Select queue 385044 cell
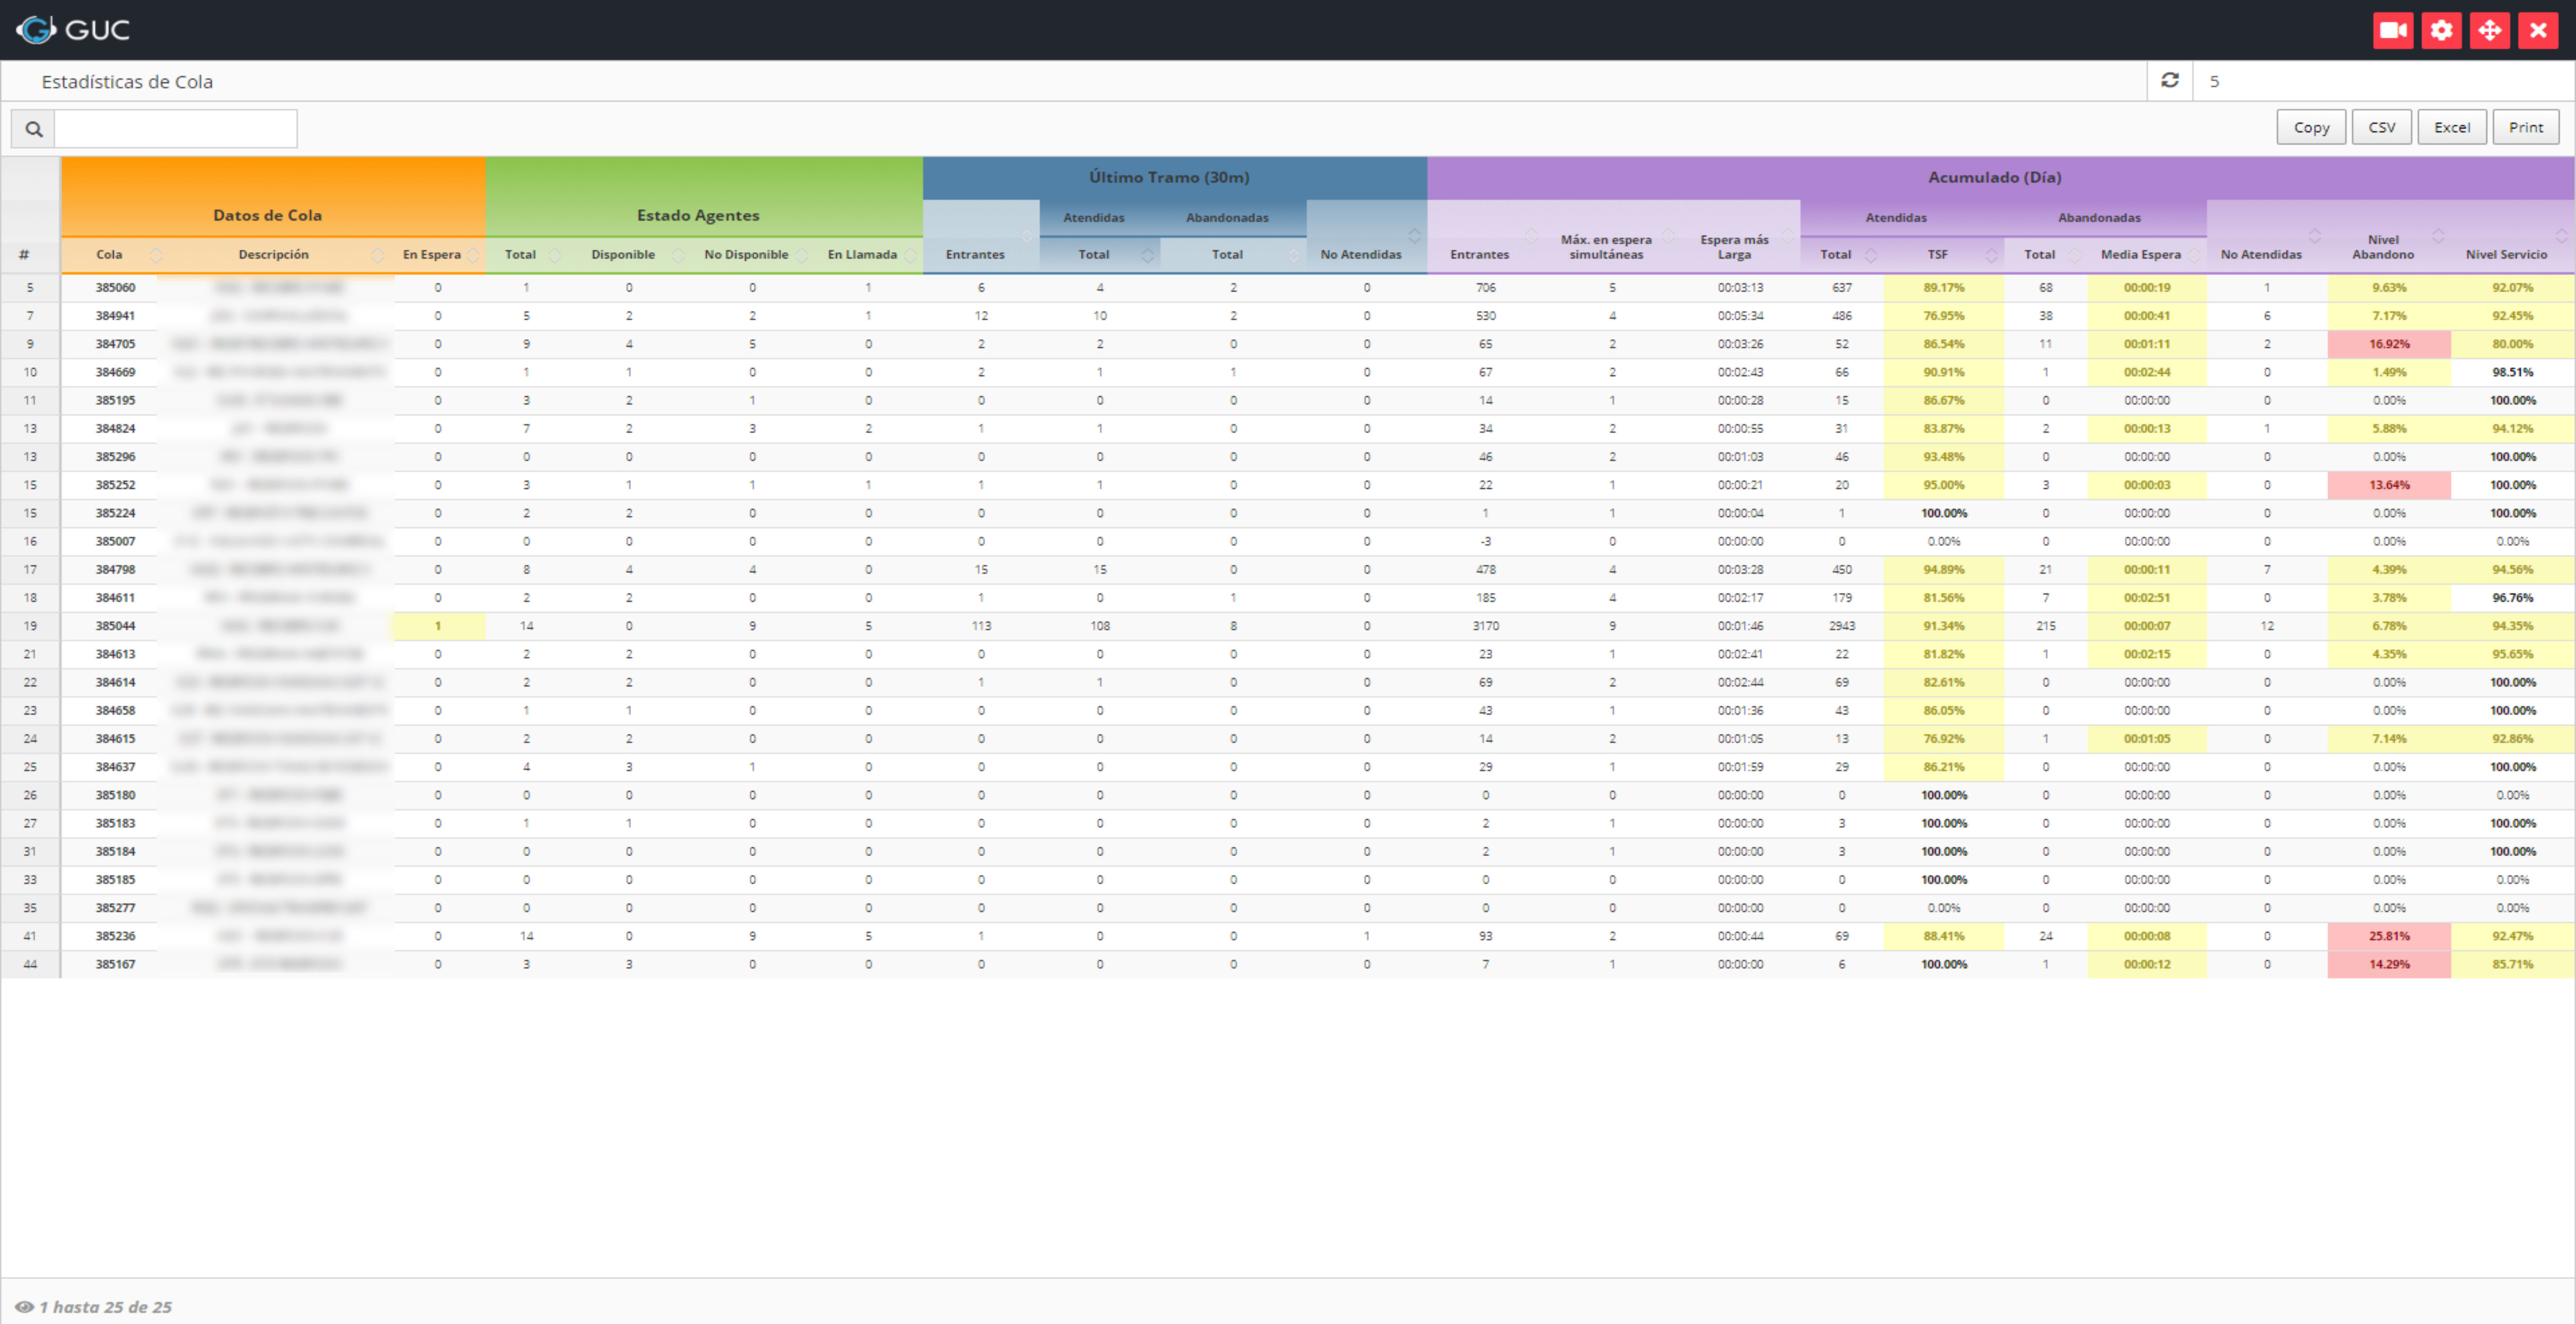2576x1324 pixels. click(115, 626)
